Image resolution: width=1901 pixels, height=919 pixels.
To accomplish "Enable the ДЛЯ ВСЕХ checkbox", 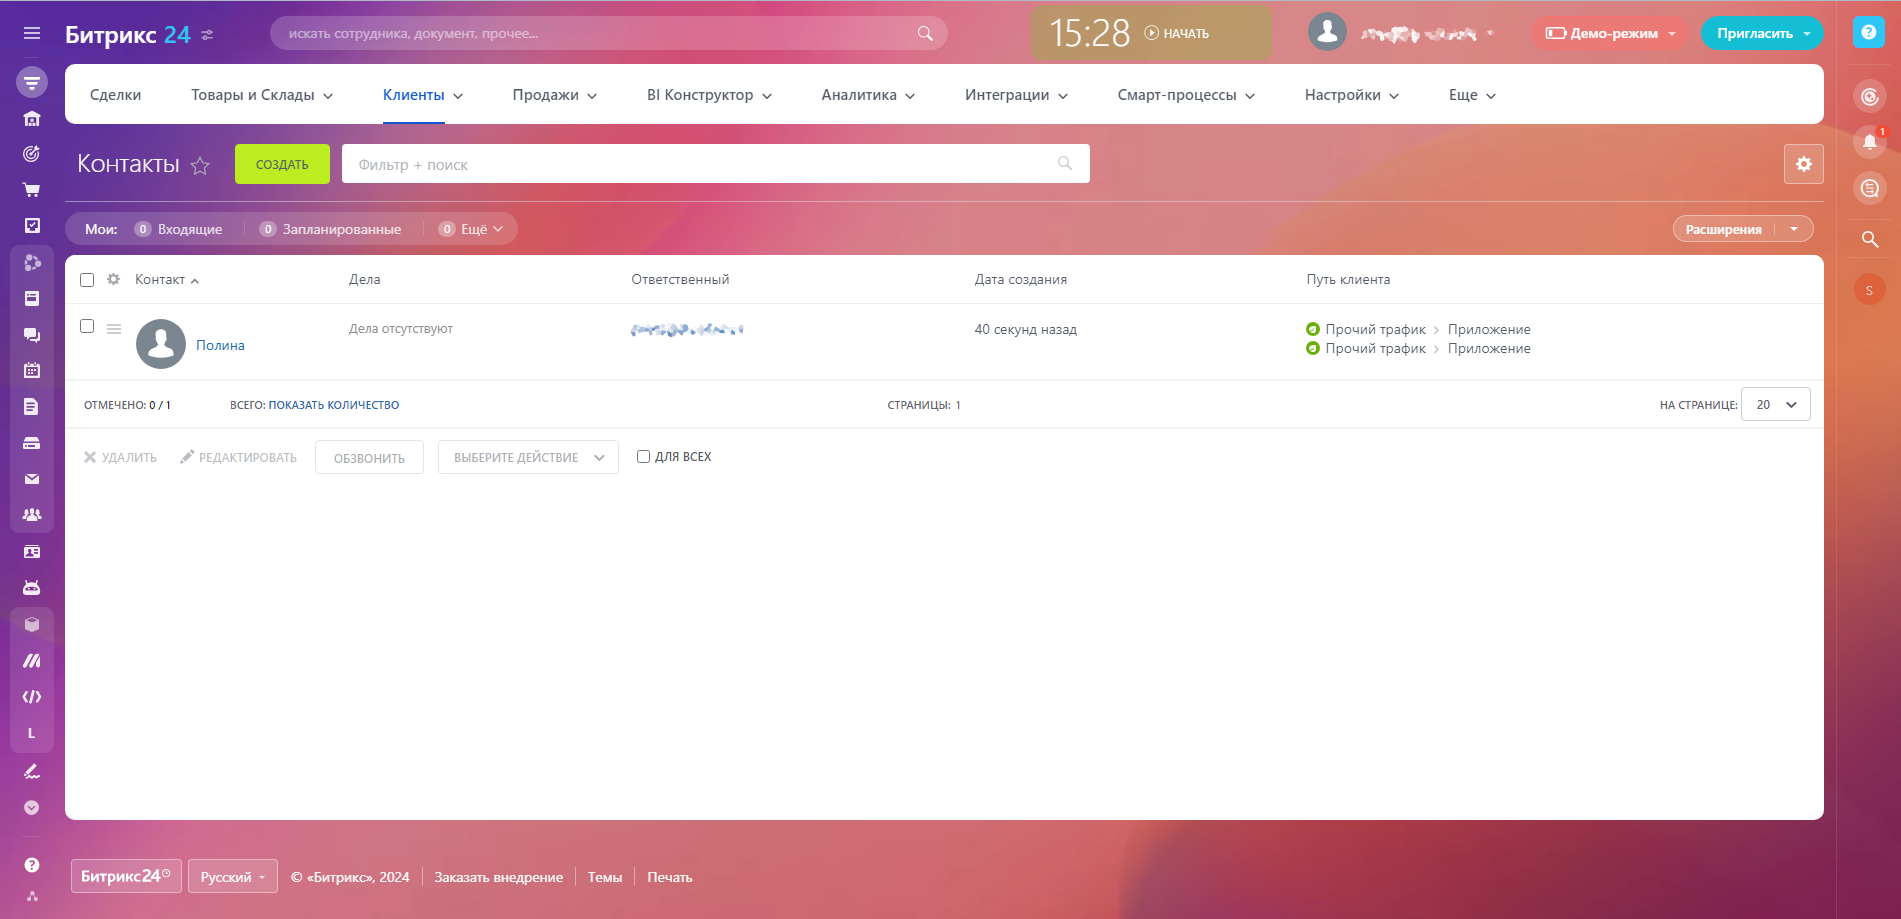I will click(643, 457).
